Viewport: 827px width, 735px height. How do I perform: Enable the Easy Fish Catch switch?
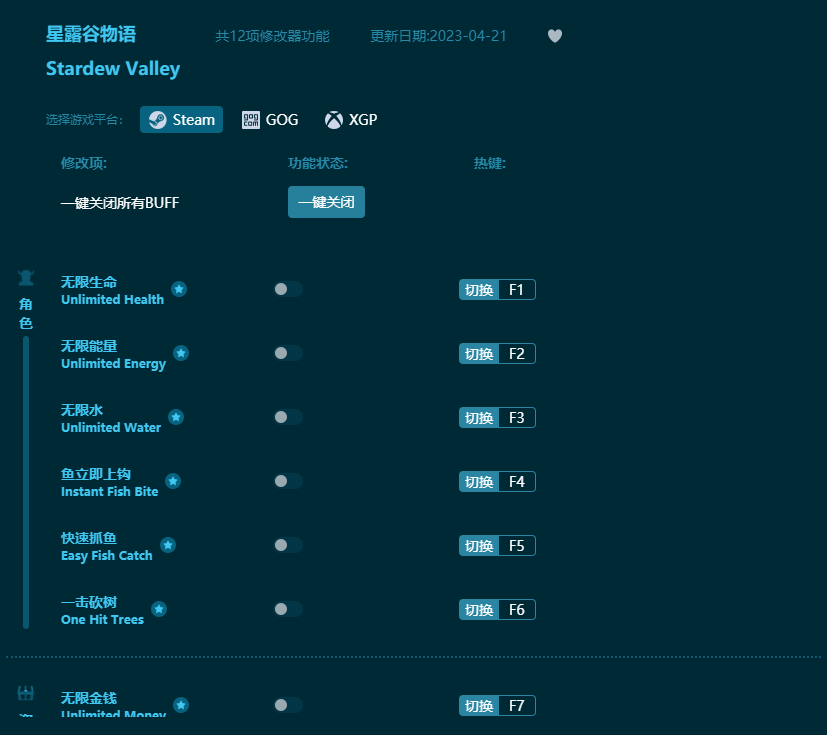288,545
